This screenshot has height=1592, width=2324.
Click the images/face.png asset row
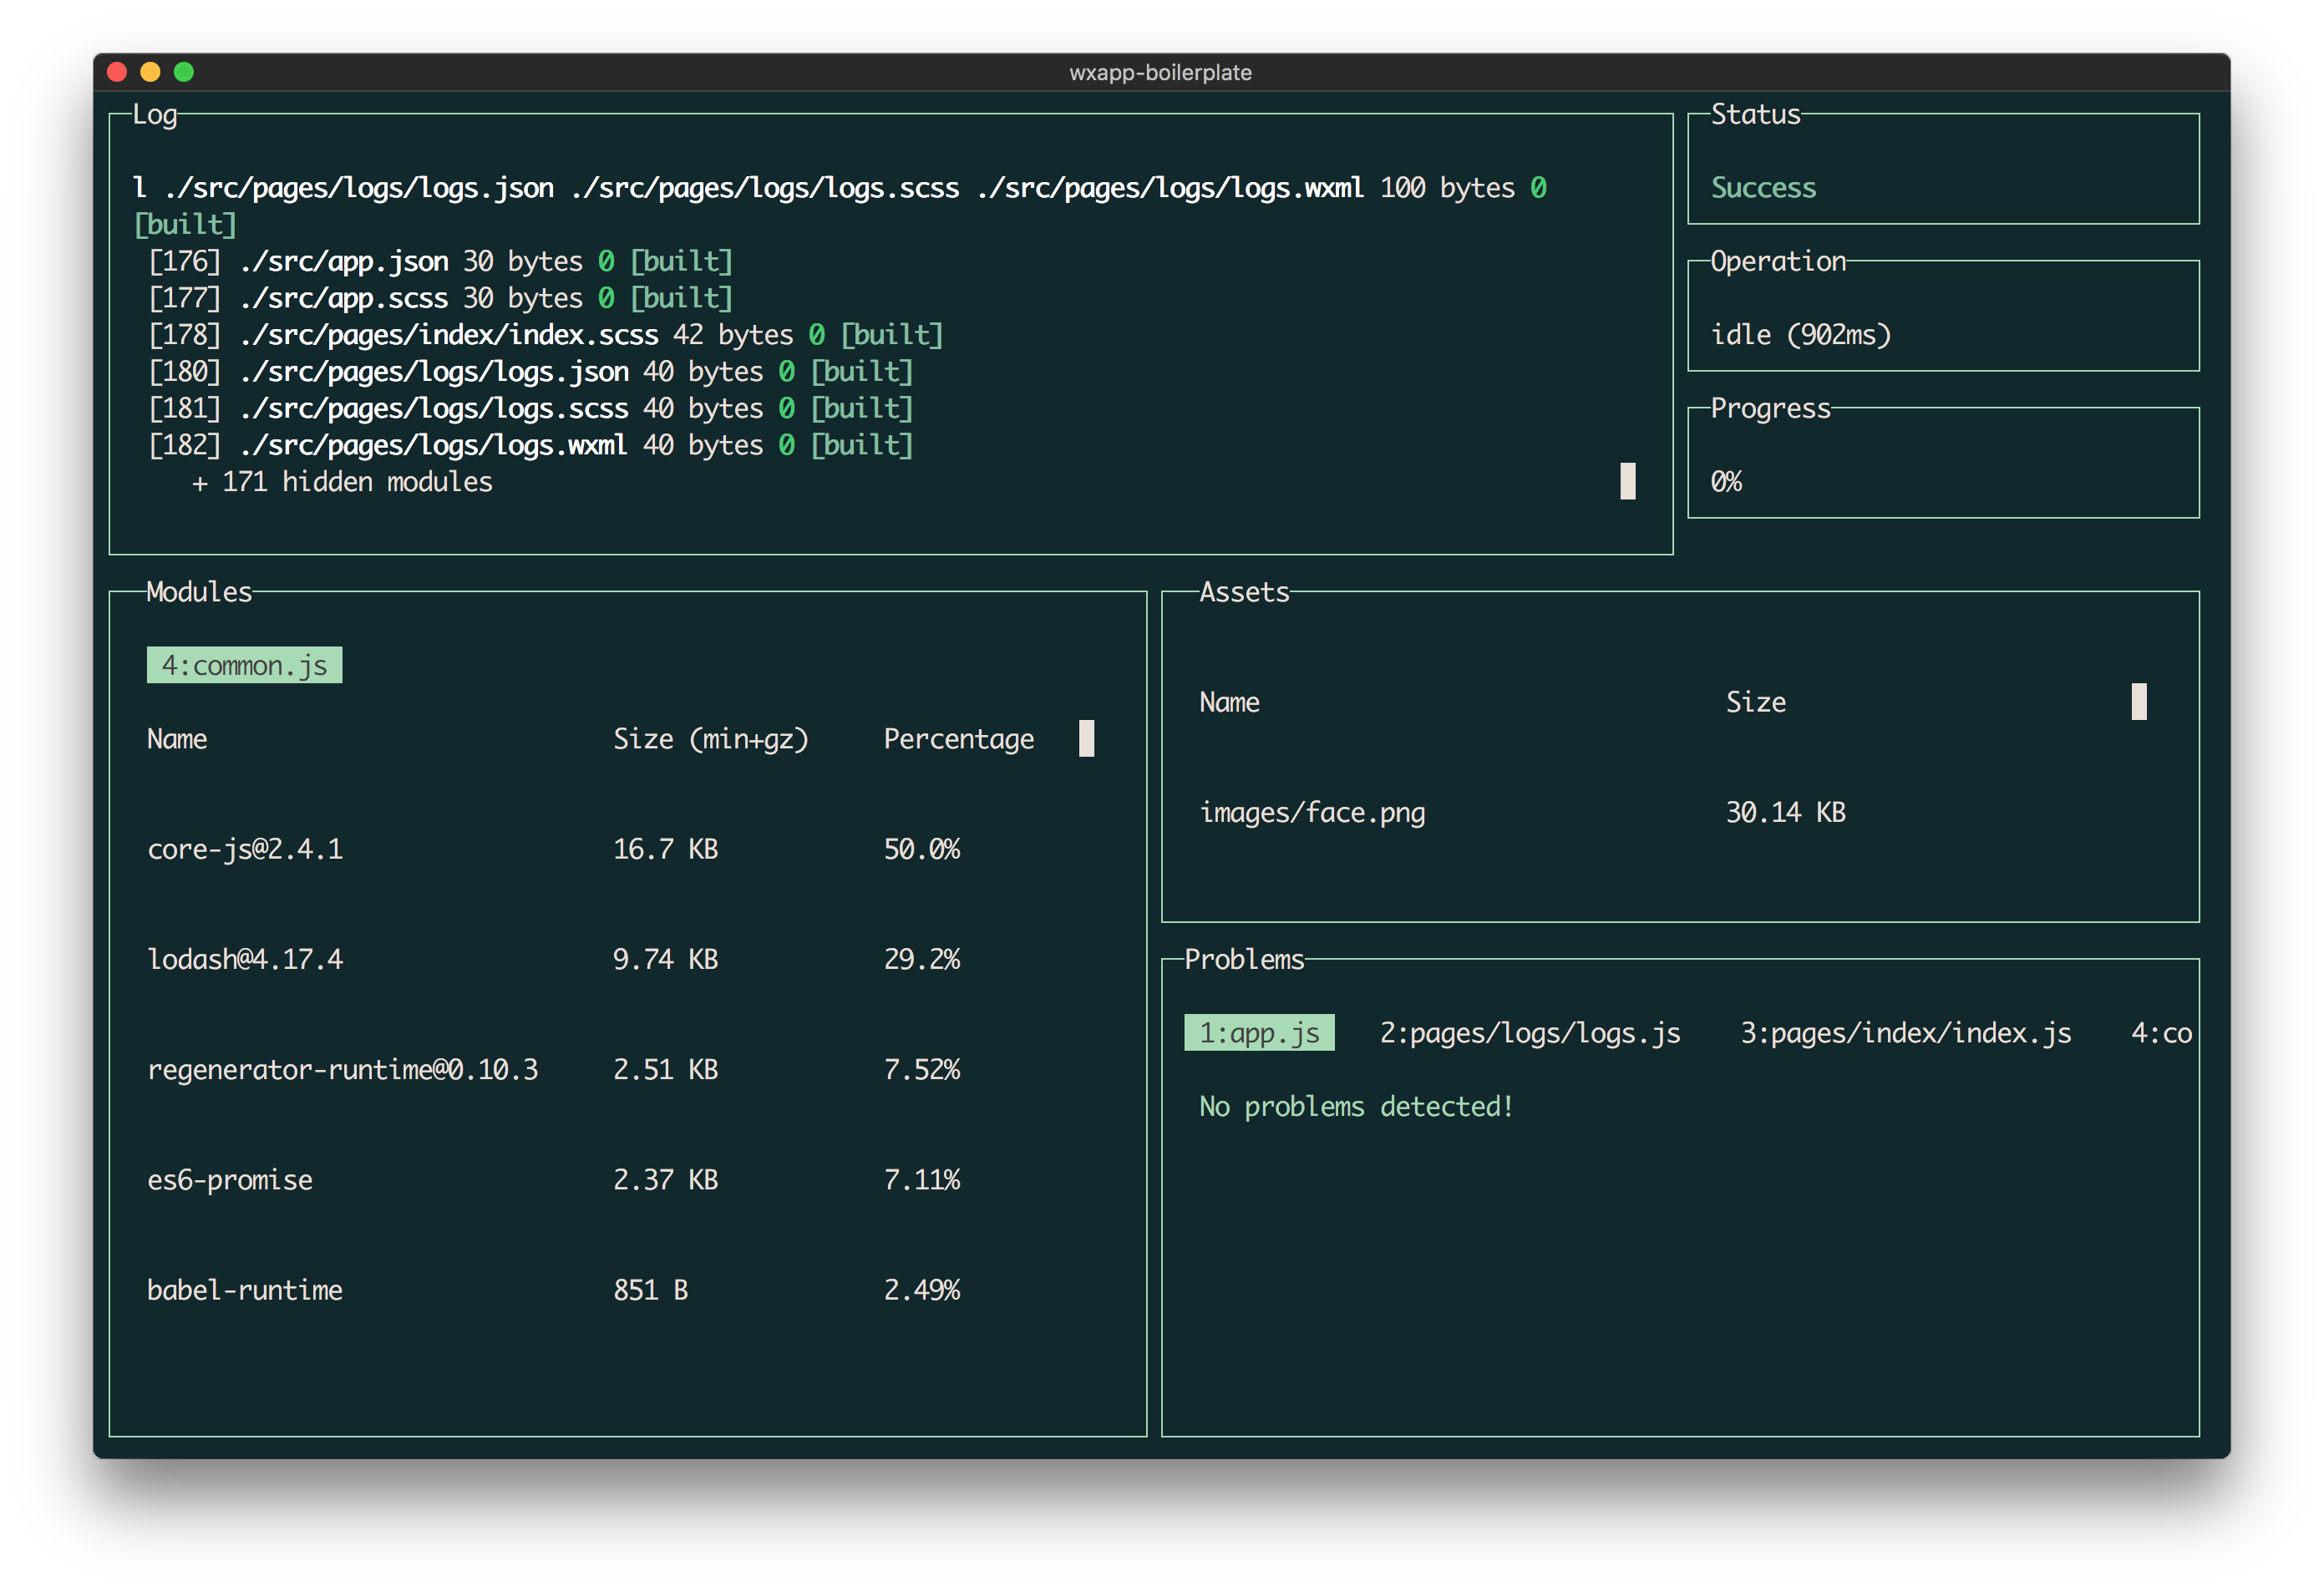coord(1312,813)
